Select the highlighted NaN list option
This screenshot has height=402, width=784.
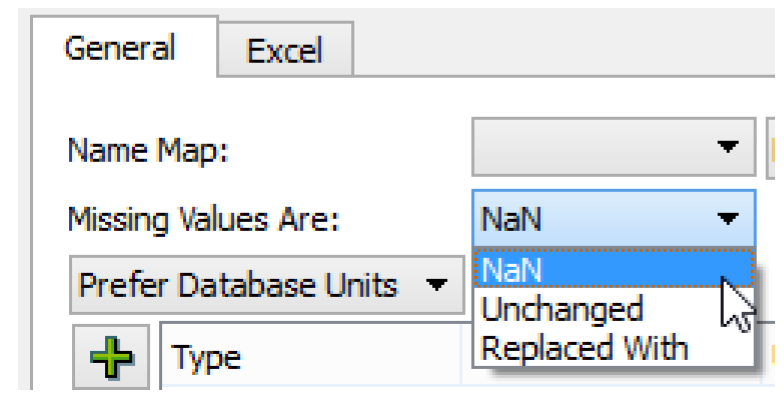[613, 268]
